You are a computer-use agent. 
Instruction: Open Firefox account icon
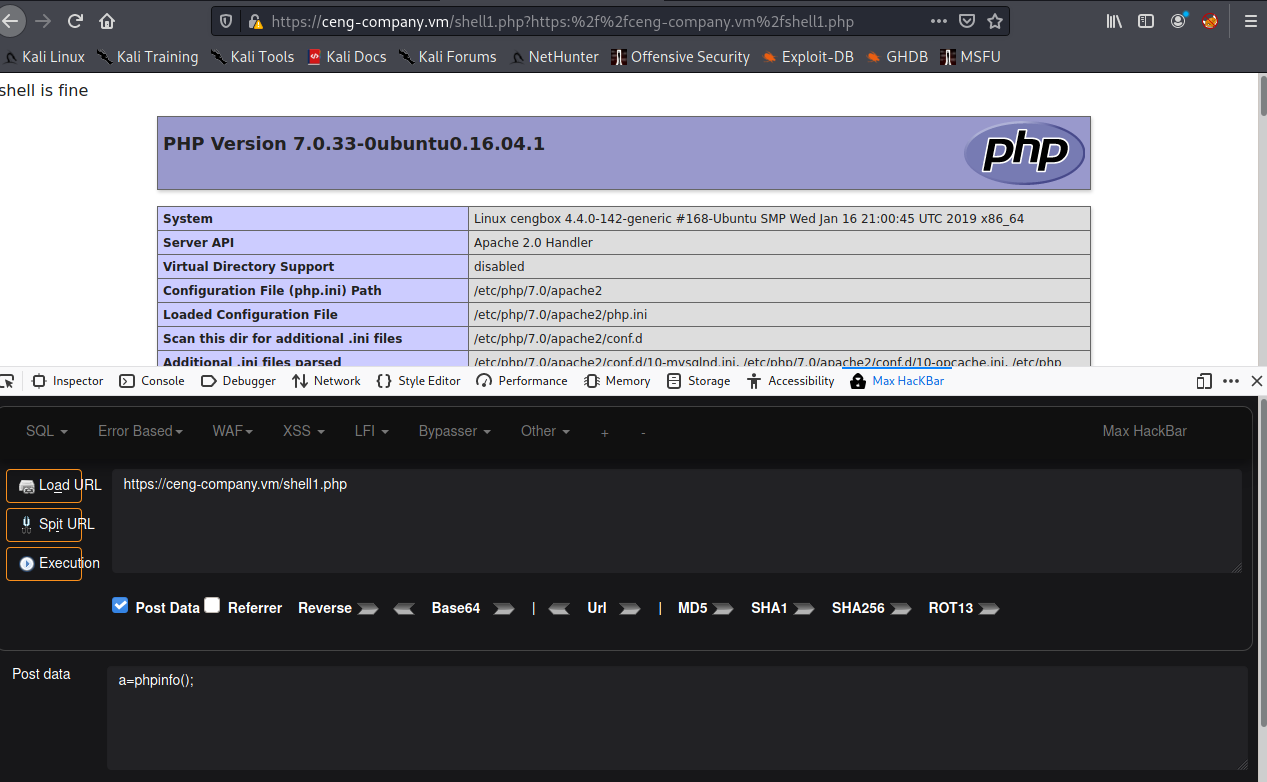tap(1179, 20)
